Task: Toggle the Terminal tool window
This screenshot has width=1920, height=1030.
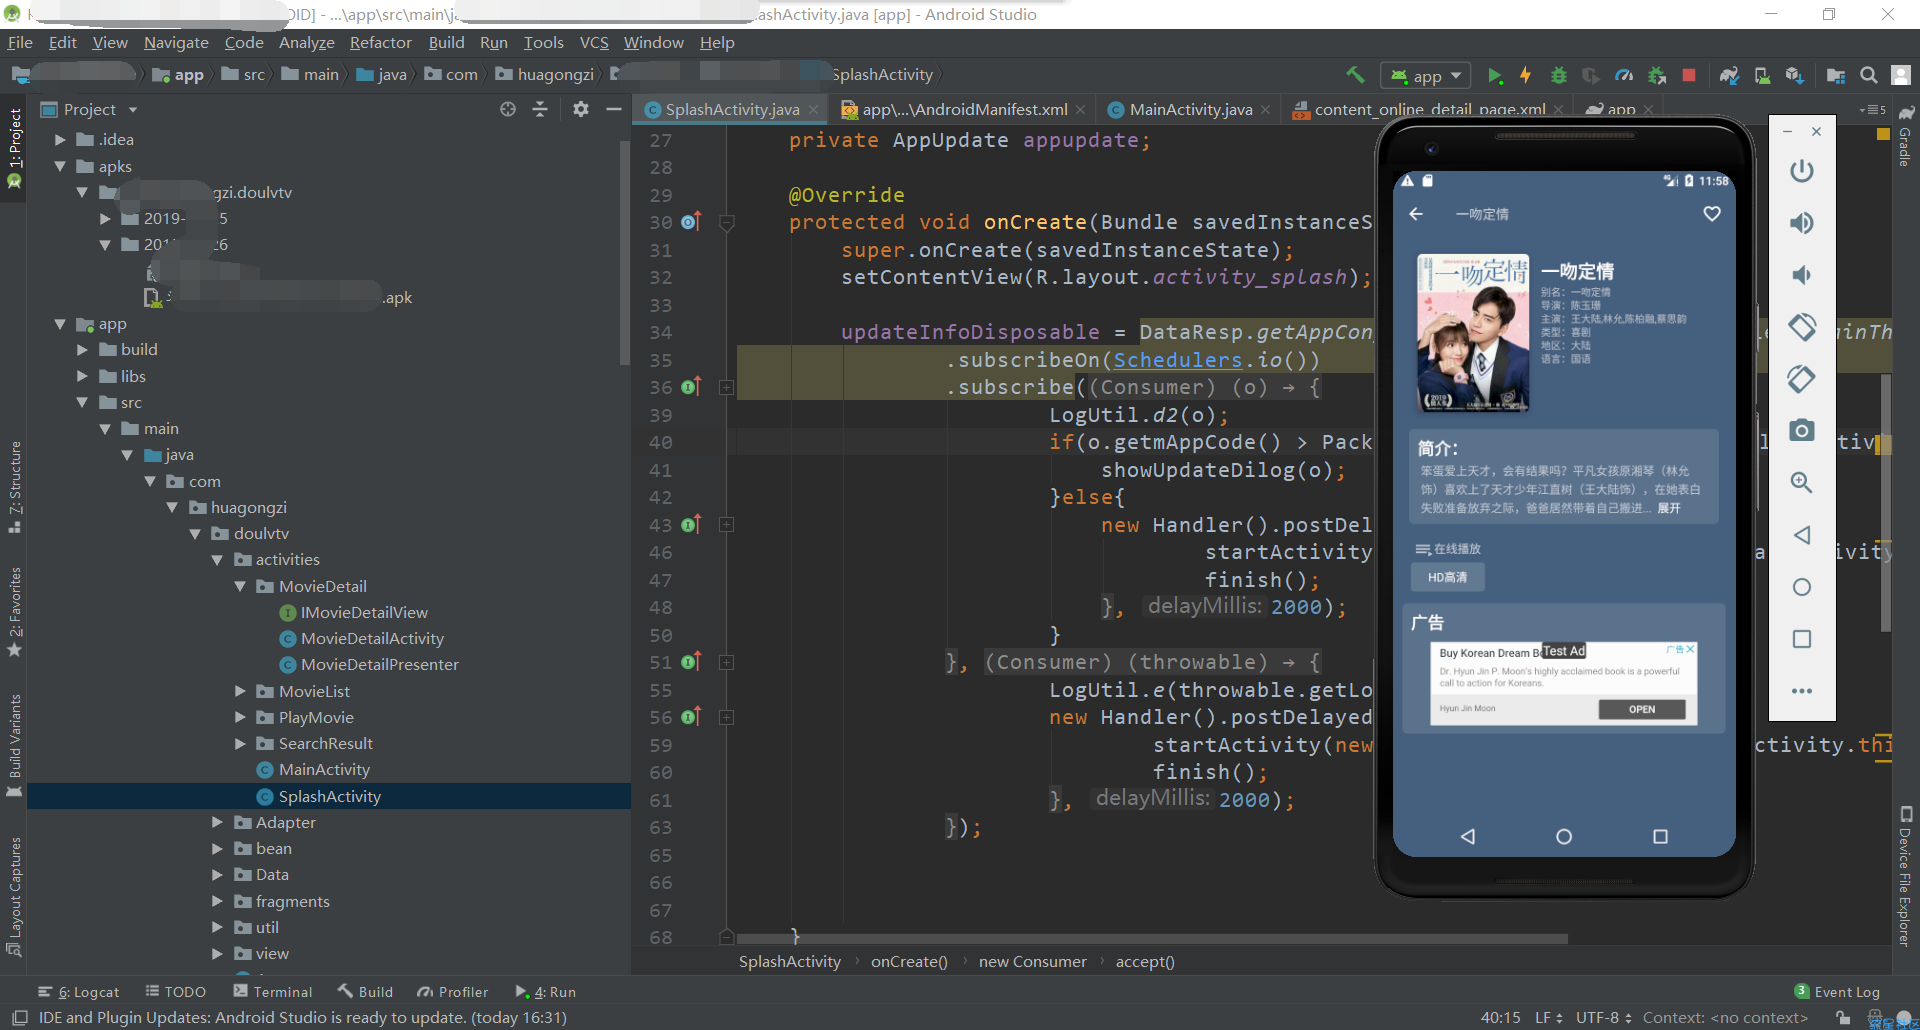Action: pyautogui.click(x=273, y=992)
